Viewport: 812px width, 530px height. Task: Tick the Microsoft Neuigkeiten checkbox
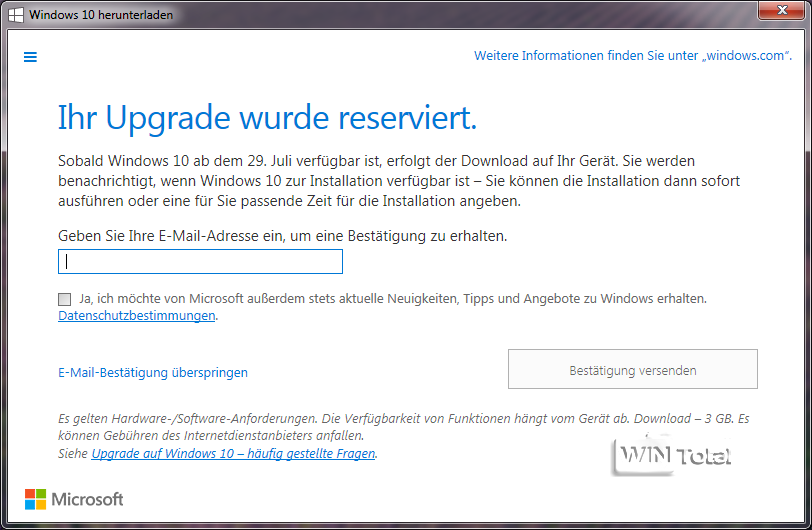[x=65, y=299]
